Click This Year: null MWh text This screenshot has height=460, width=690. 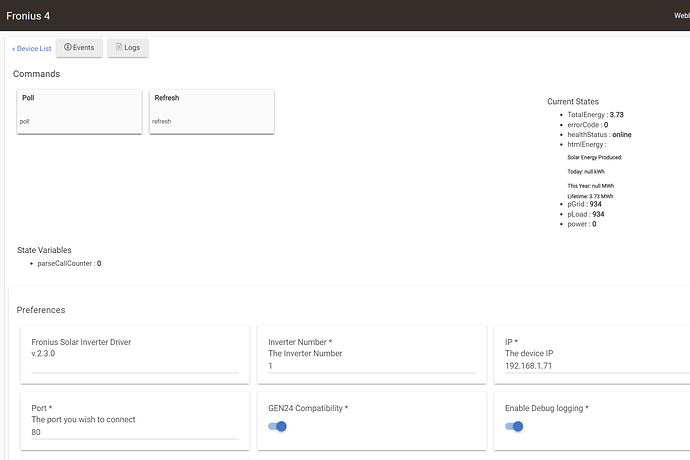tap(591, 186)
